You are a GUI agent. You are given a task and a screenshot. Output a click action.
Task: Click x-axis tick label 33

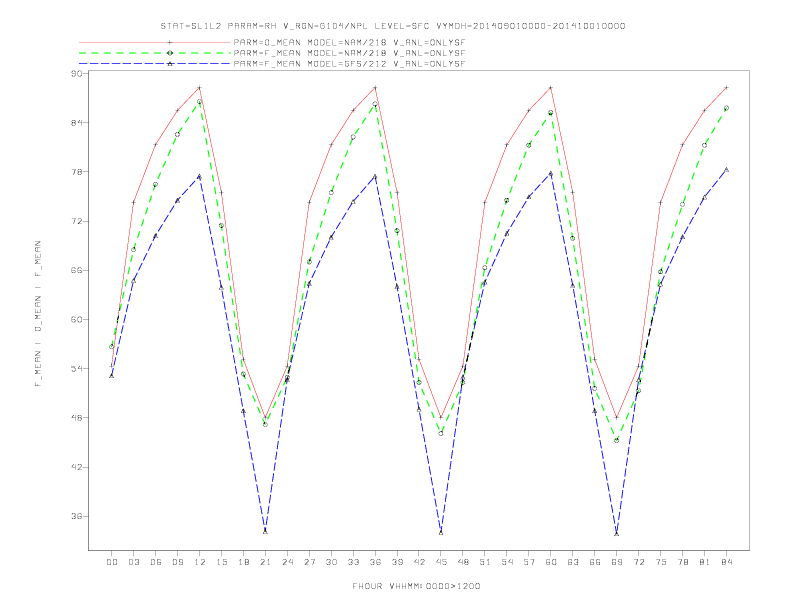[x=353, y=562]
